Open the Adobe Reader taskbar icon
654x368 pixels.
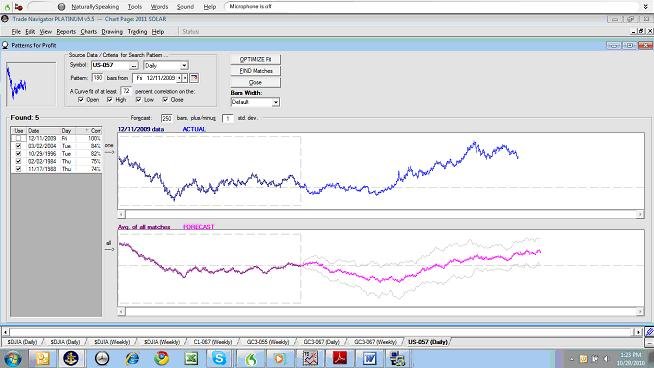coord(340,358)
